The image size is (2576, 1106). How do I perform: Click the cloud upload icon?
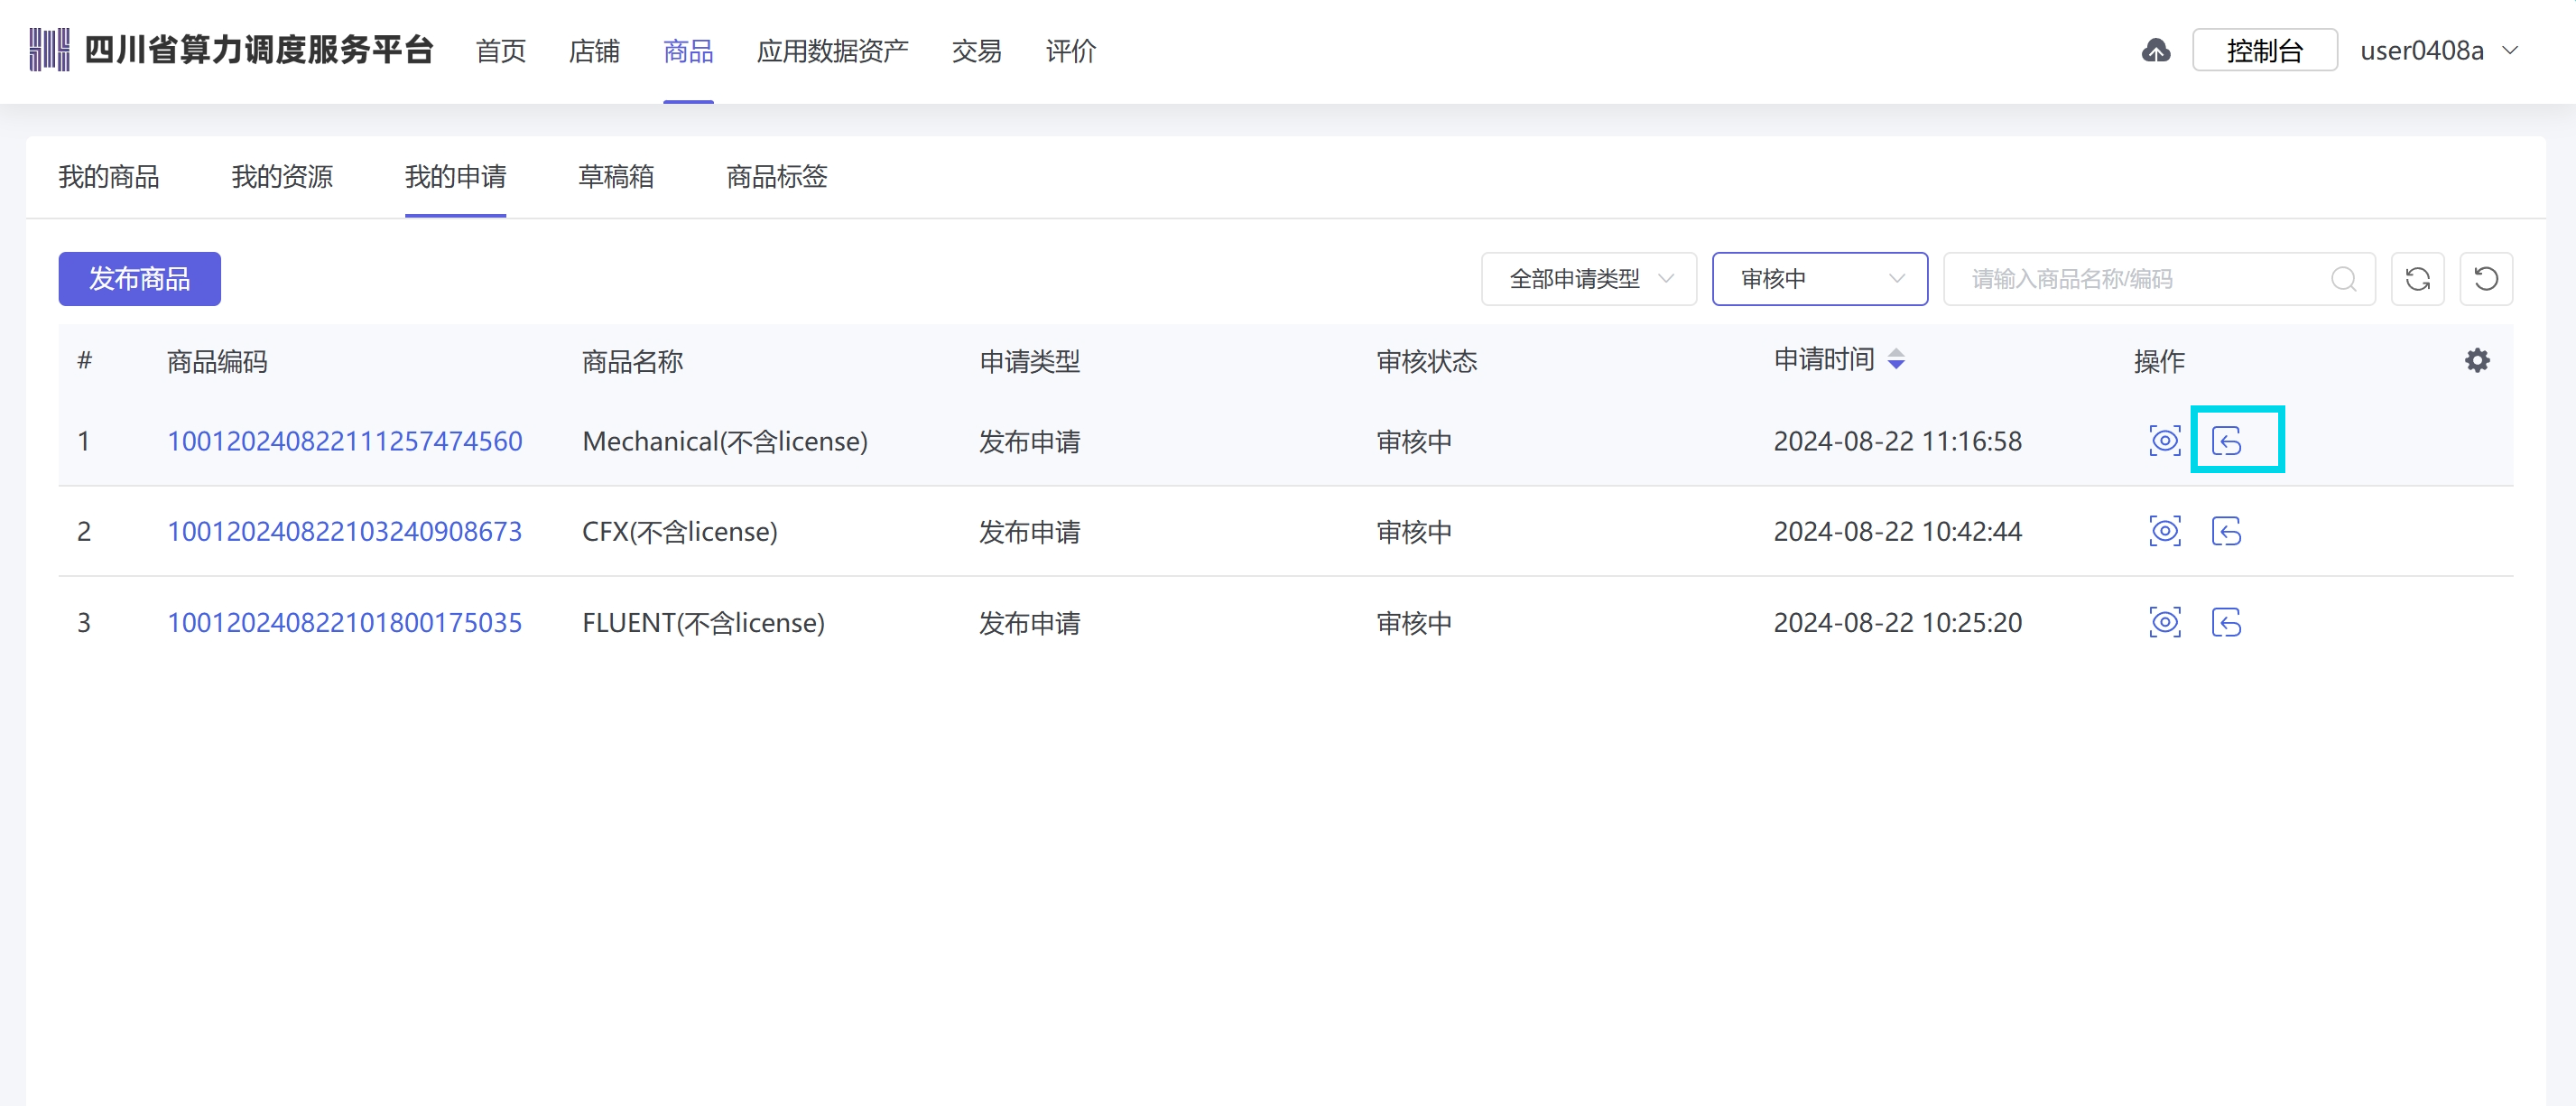coord(2156,51)
